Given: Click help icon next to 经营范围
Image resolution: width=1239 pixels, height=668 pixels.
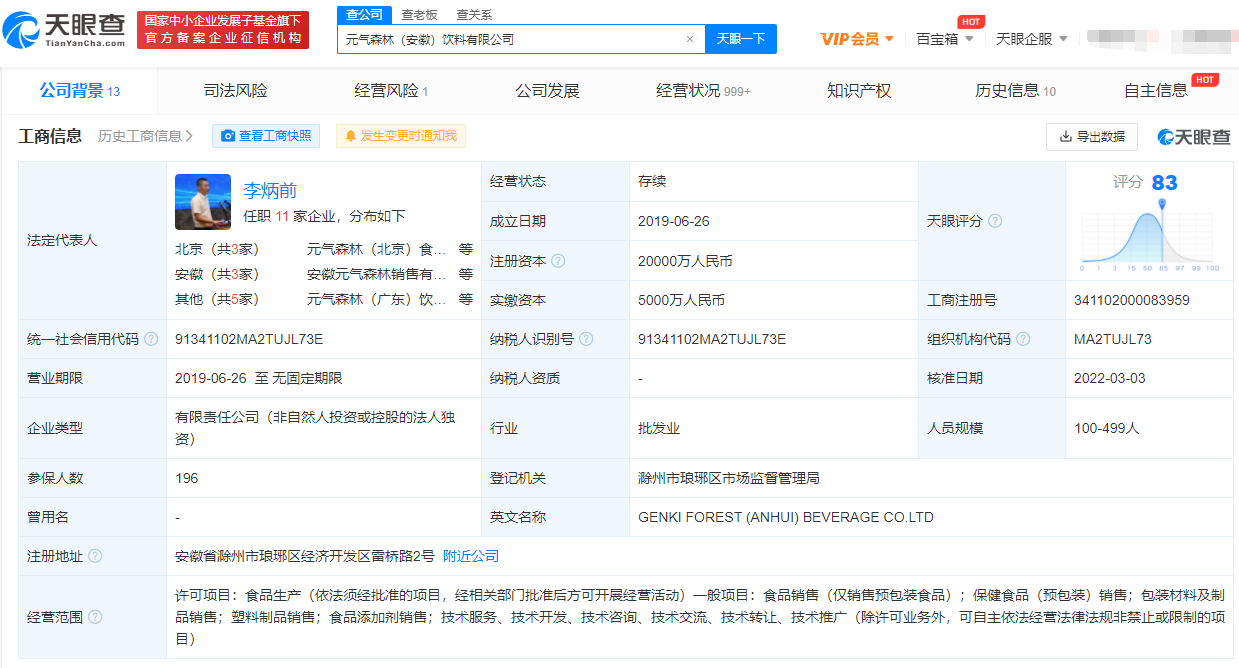Looking at the screenshot, I should (x=95, y=617).
